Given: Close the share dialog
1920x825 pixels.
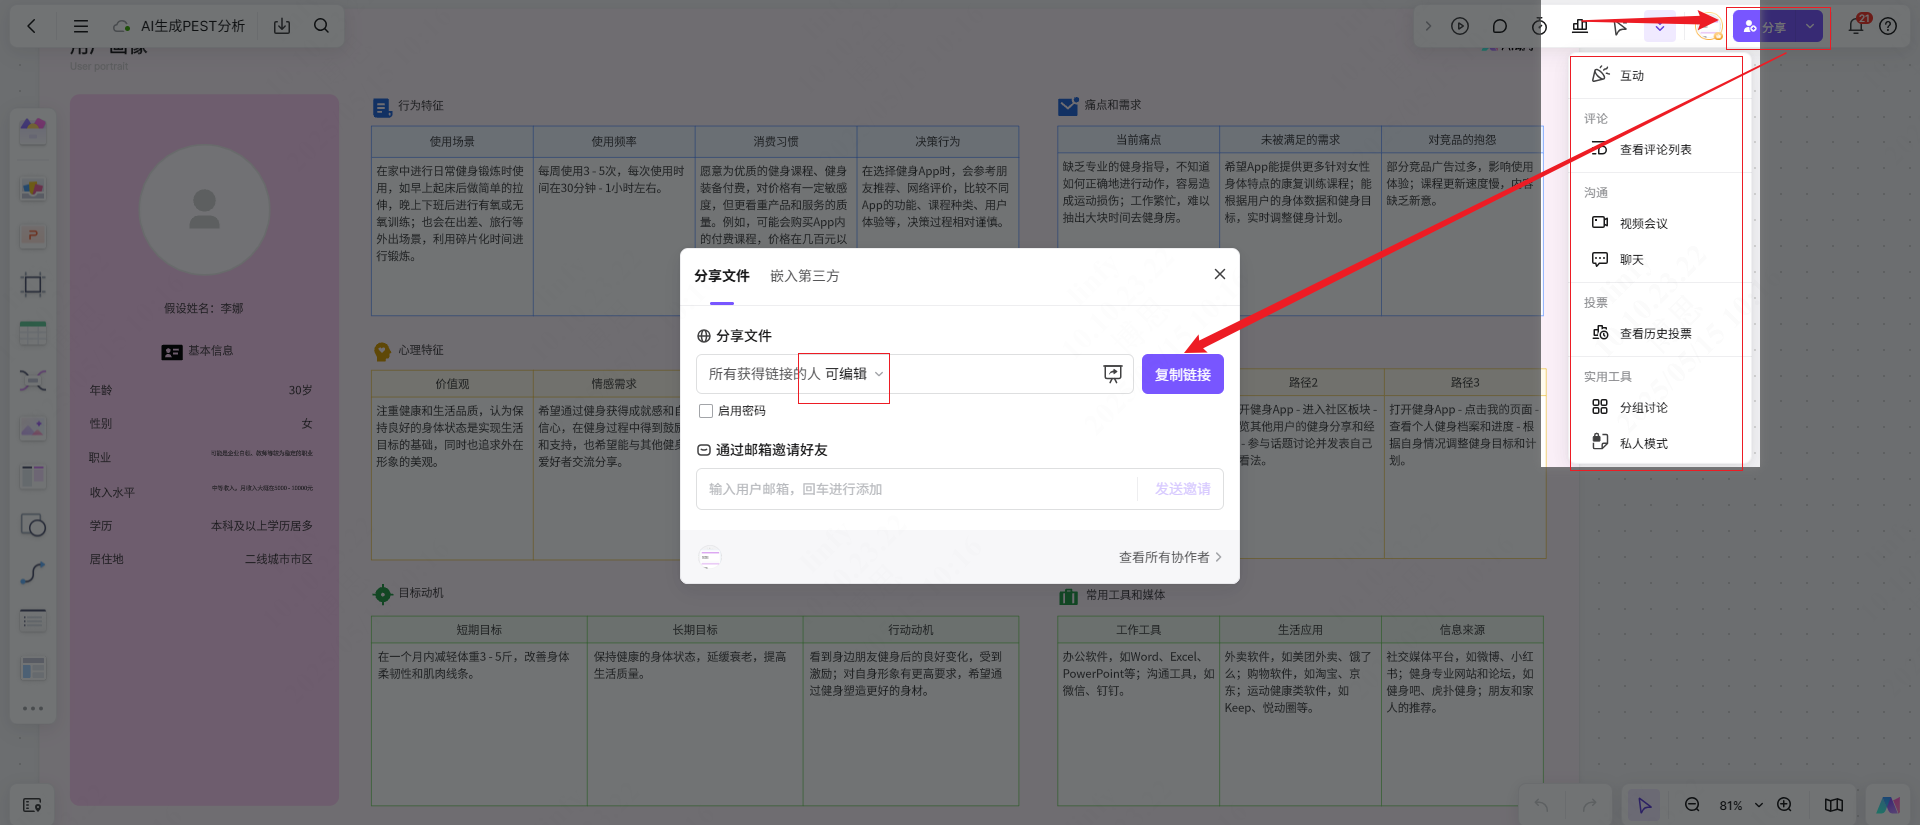Looking at the screenshot, I should pyautogui.click(x=1219, y=274).
